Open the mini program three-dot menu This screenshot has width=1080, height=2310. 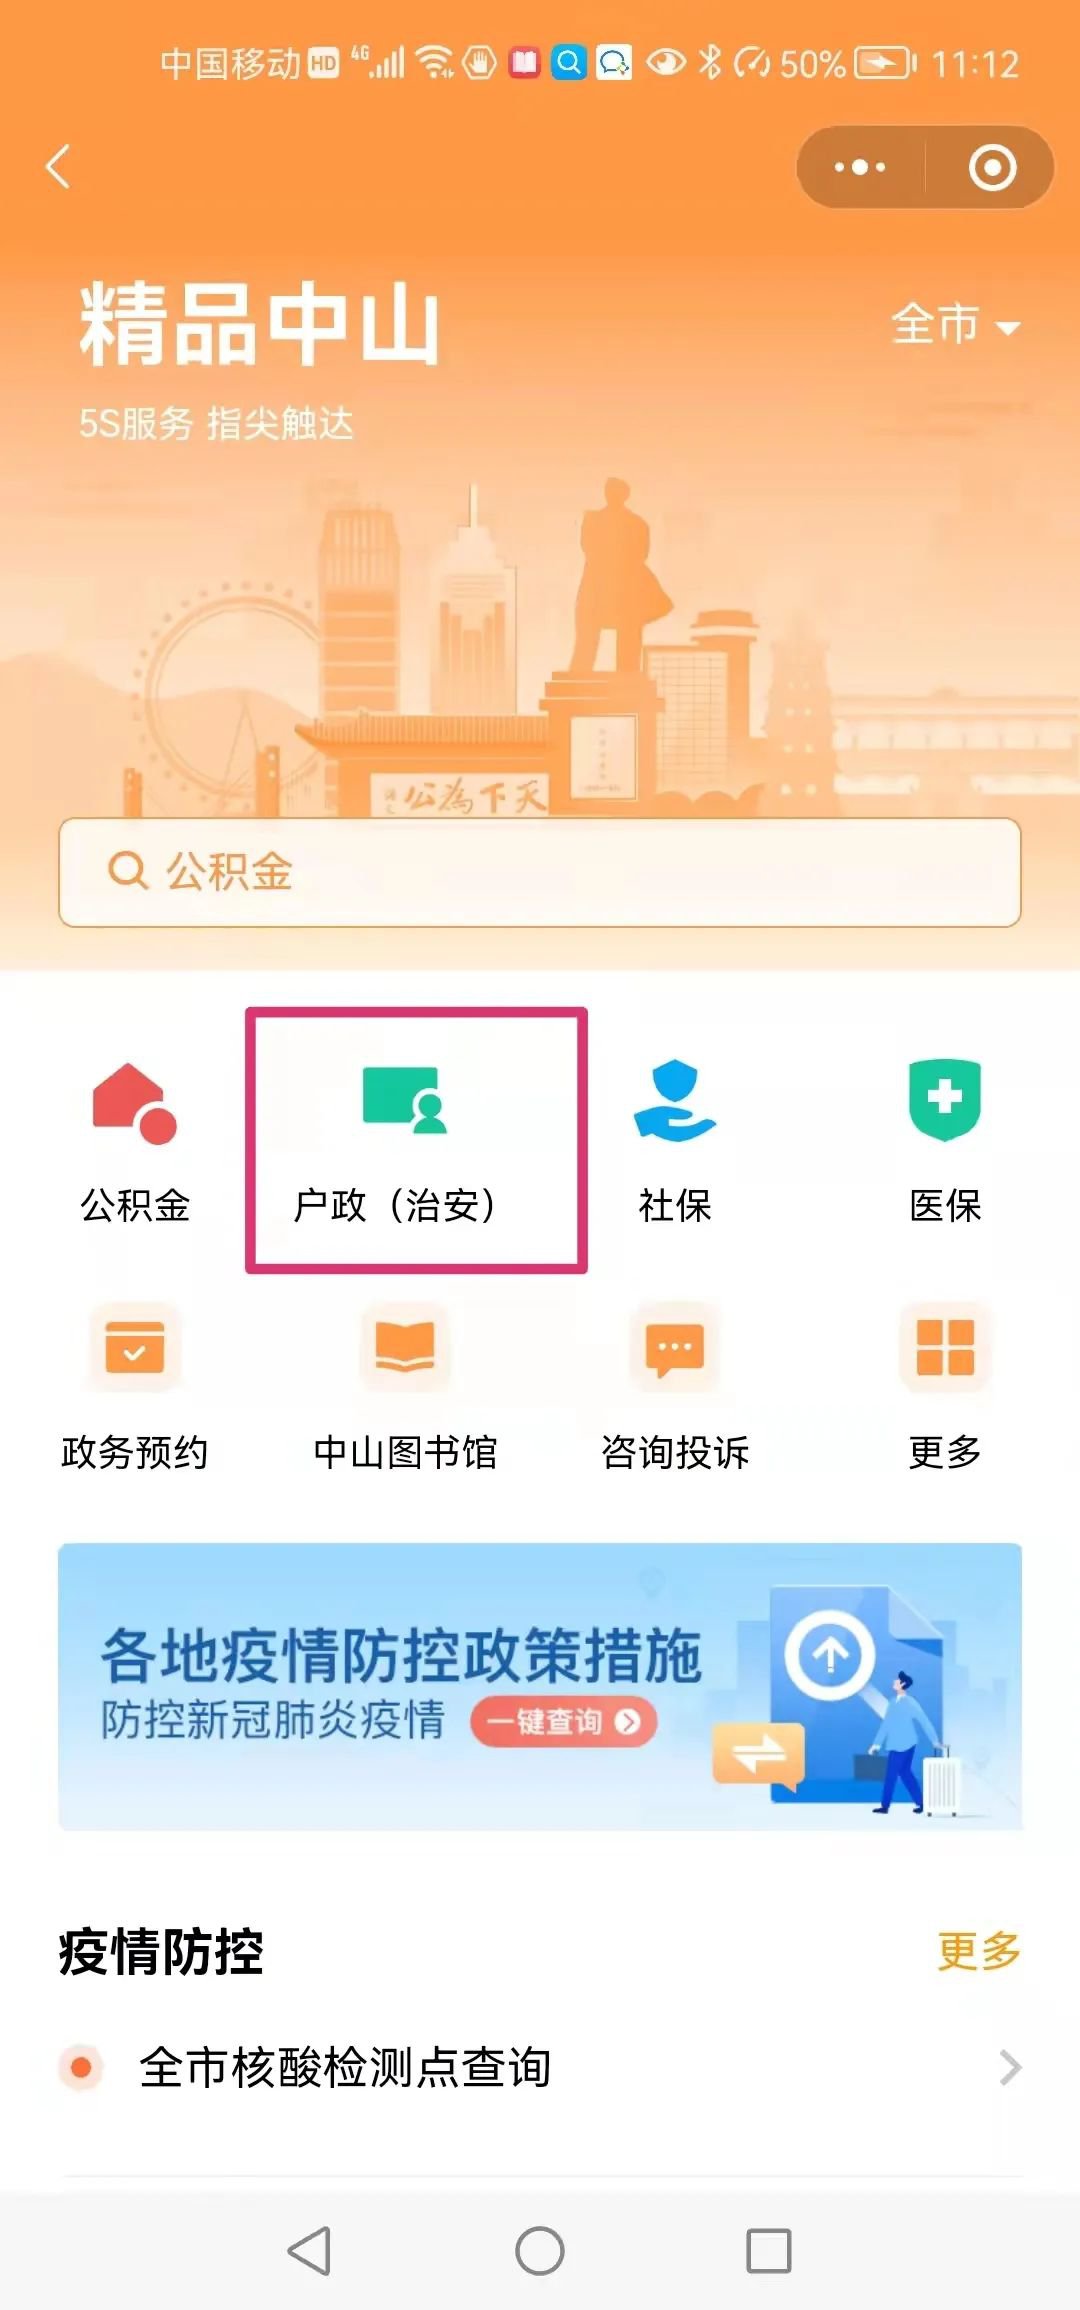click(x=860, y=167)
